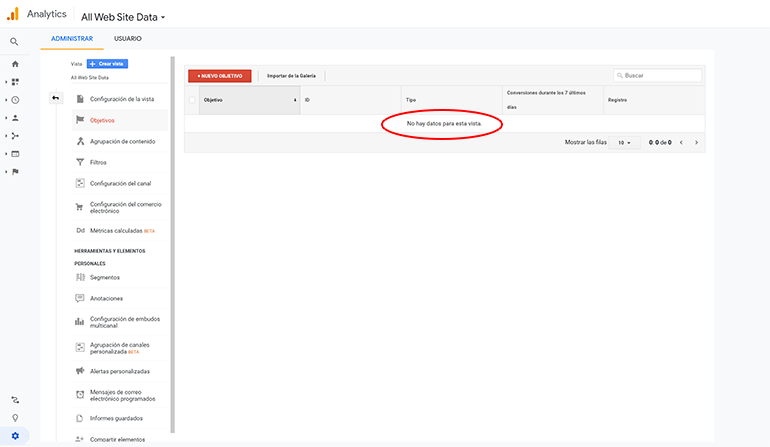Expand the real-time clock reports section
This screenshot has height=447, width=770.
point(15,100)
